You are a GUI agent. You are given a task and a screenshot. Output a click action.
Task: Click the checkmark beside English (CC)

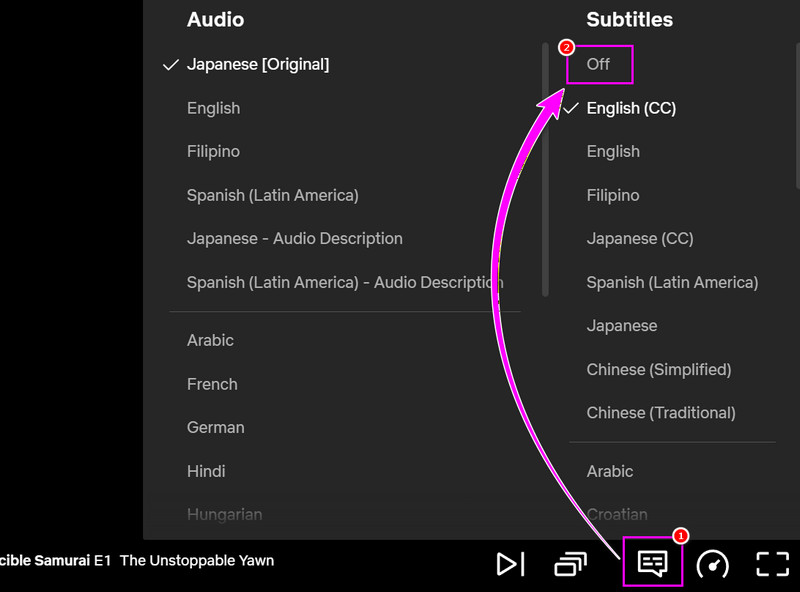[570, 108]
